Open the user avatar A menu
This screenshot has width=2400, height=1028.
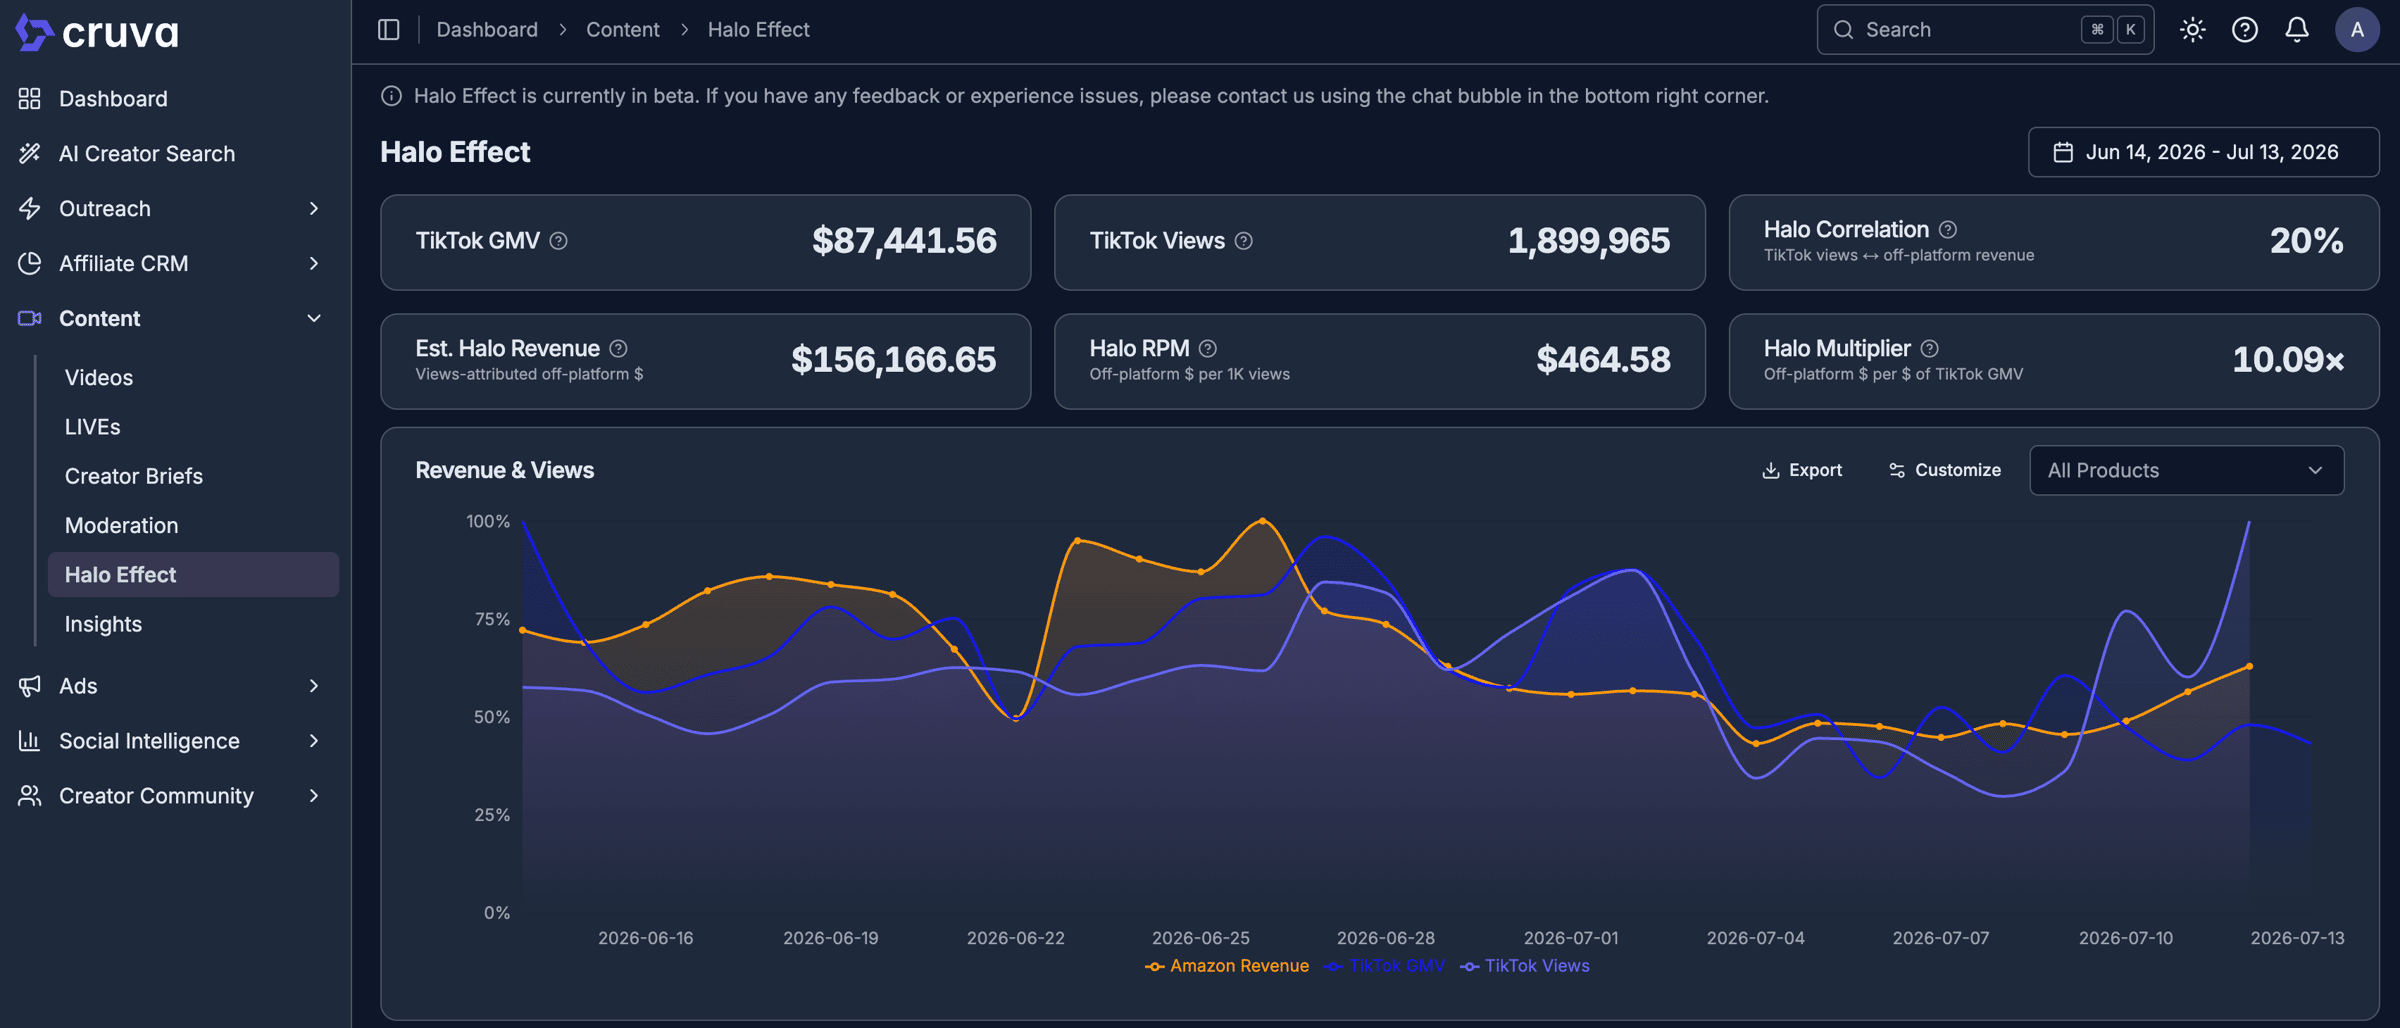(x=2357, y=30)
